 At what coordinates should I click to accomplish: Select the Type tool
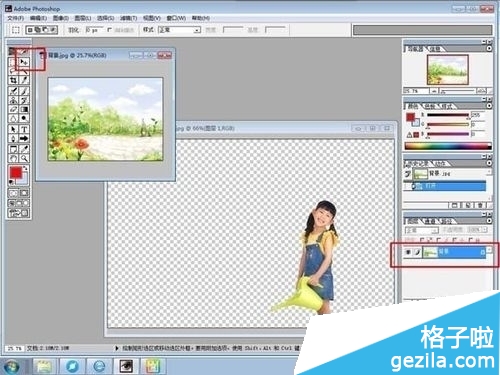[24, 129]
